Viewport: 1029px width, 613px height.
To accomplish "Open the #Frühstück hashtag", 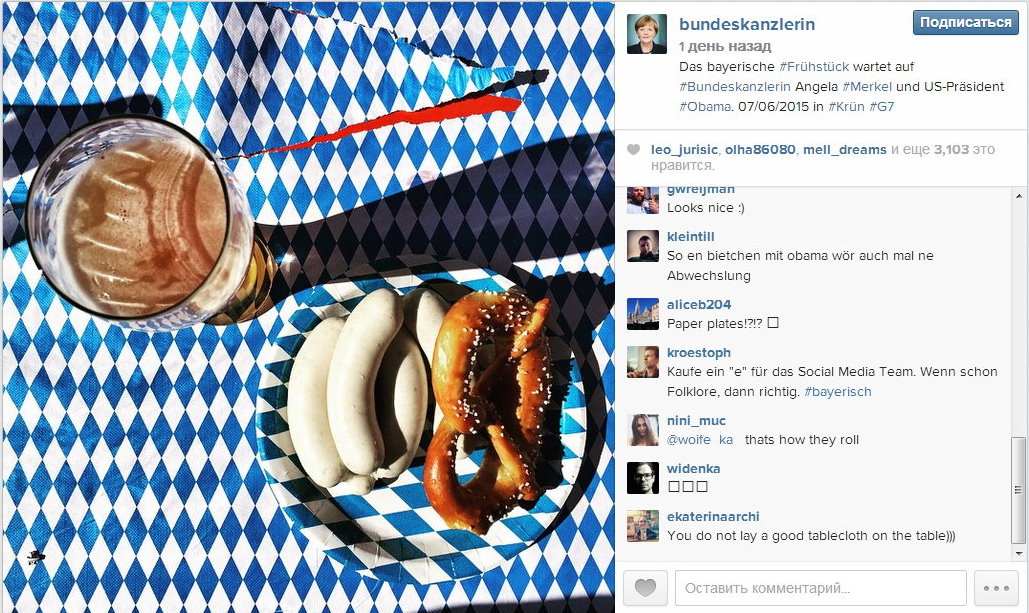I will (814, 66).
